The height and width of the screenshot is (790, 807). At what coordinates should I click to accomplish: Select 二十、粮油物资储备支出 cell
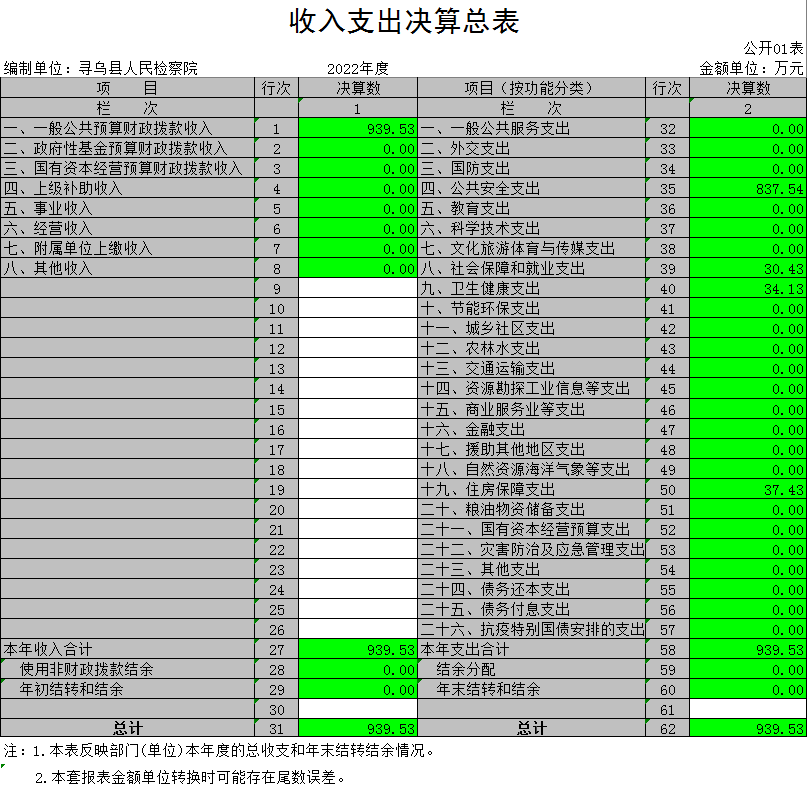pyautogui.click(x=532, y=510)
